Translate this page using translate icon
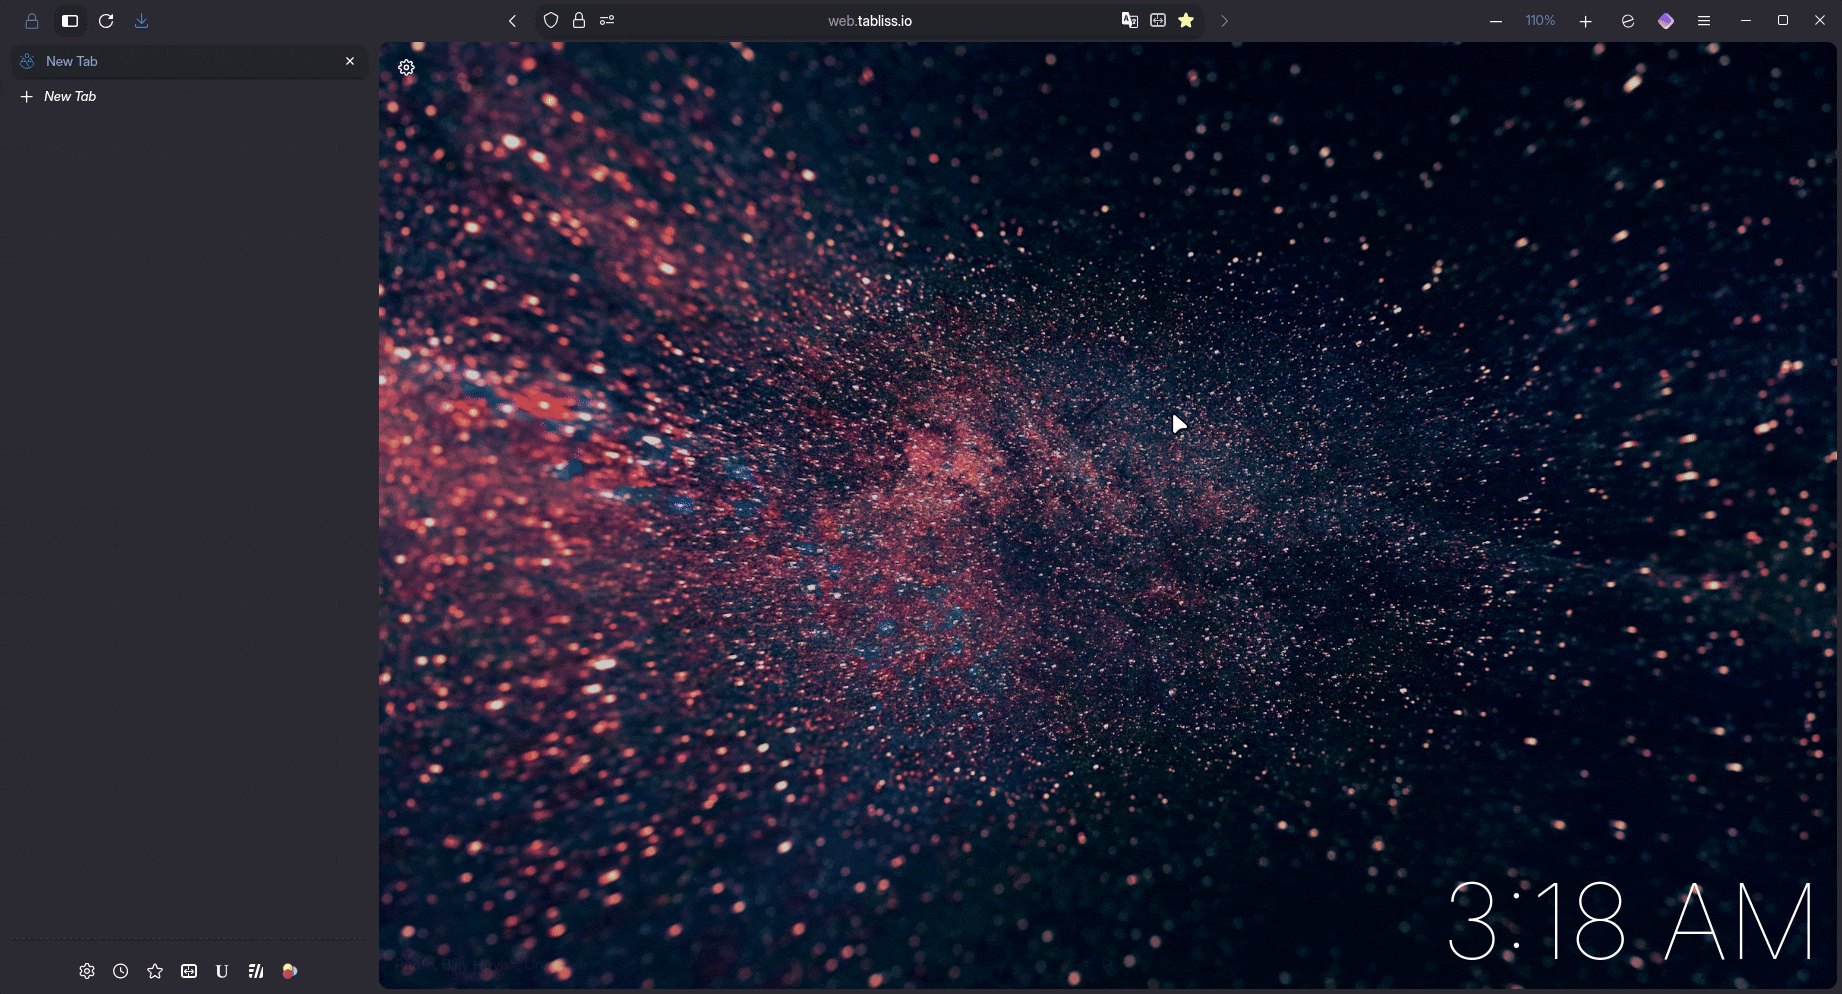The width and height of the screenshot is (1842, 994). point(1129,21)
